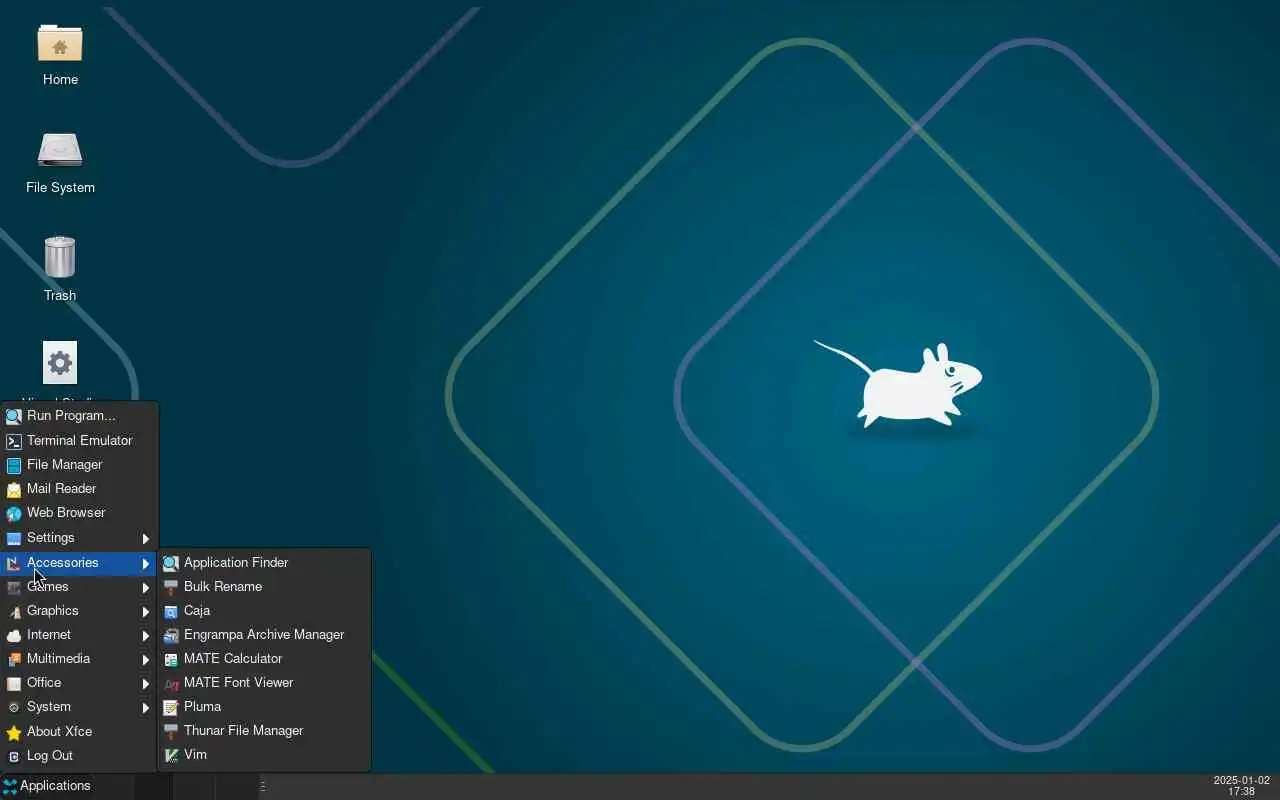1280x800 pixels.
Task: Open the gear launcher icon below Trash
Action: [60, 363]
